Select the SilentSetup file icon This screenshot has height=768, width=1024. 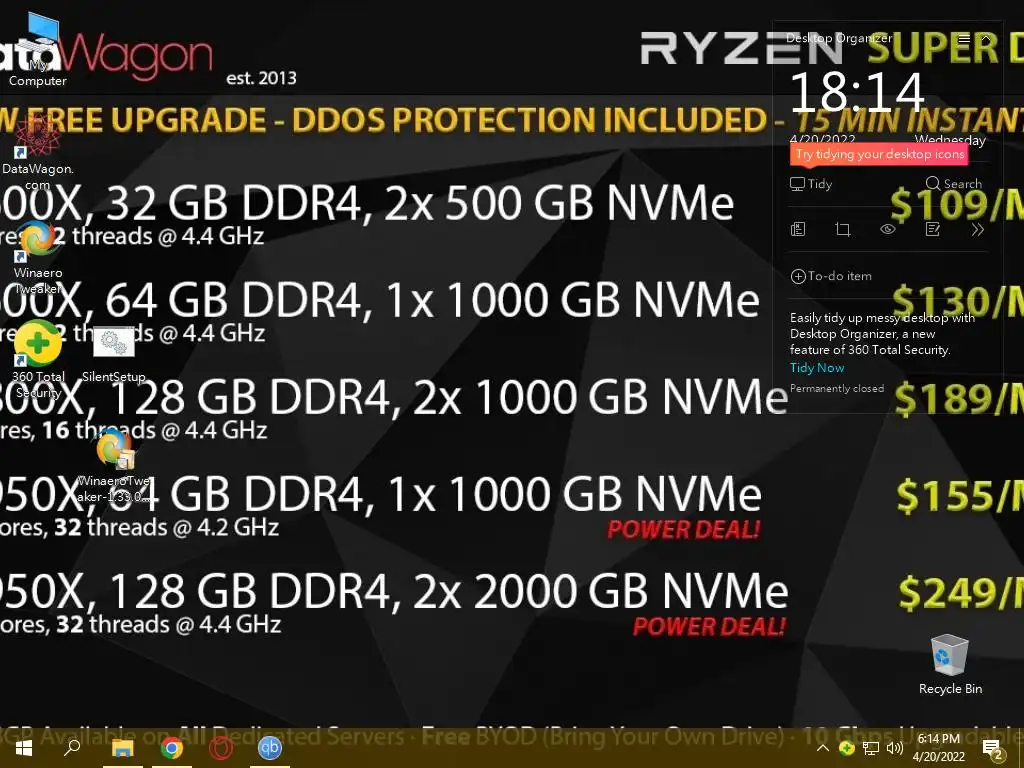click(x=114, y=356)
